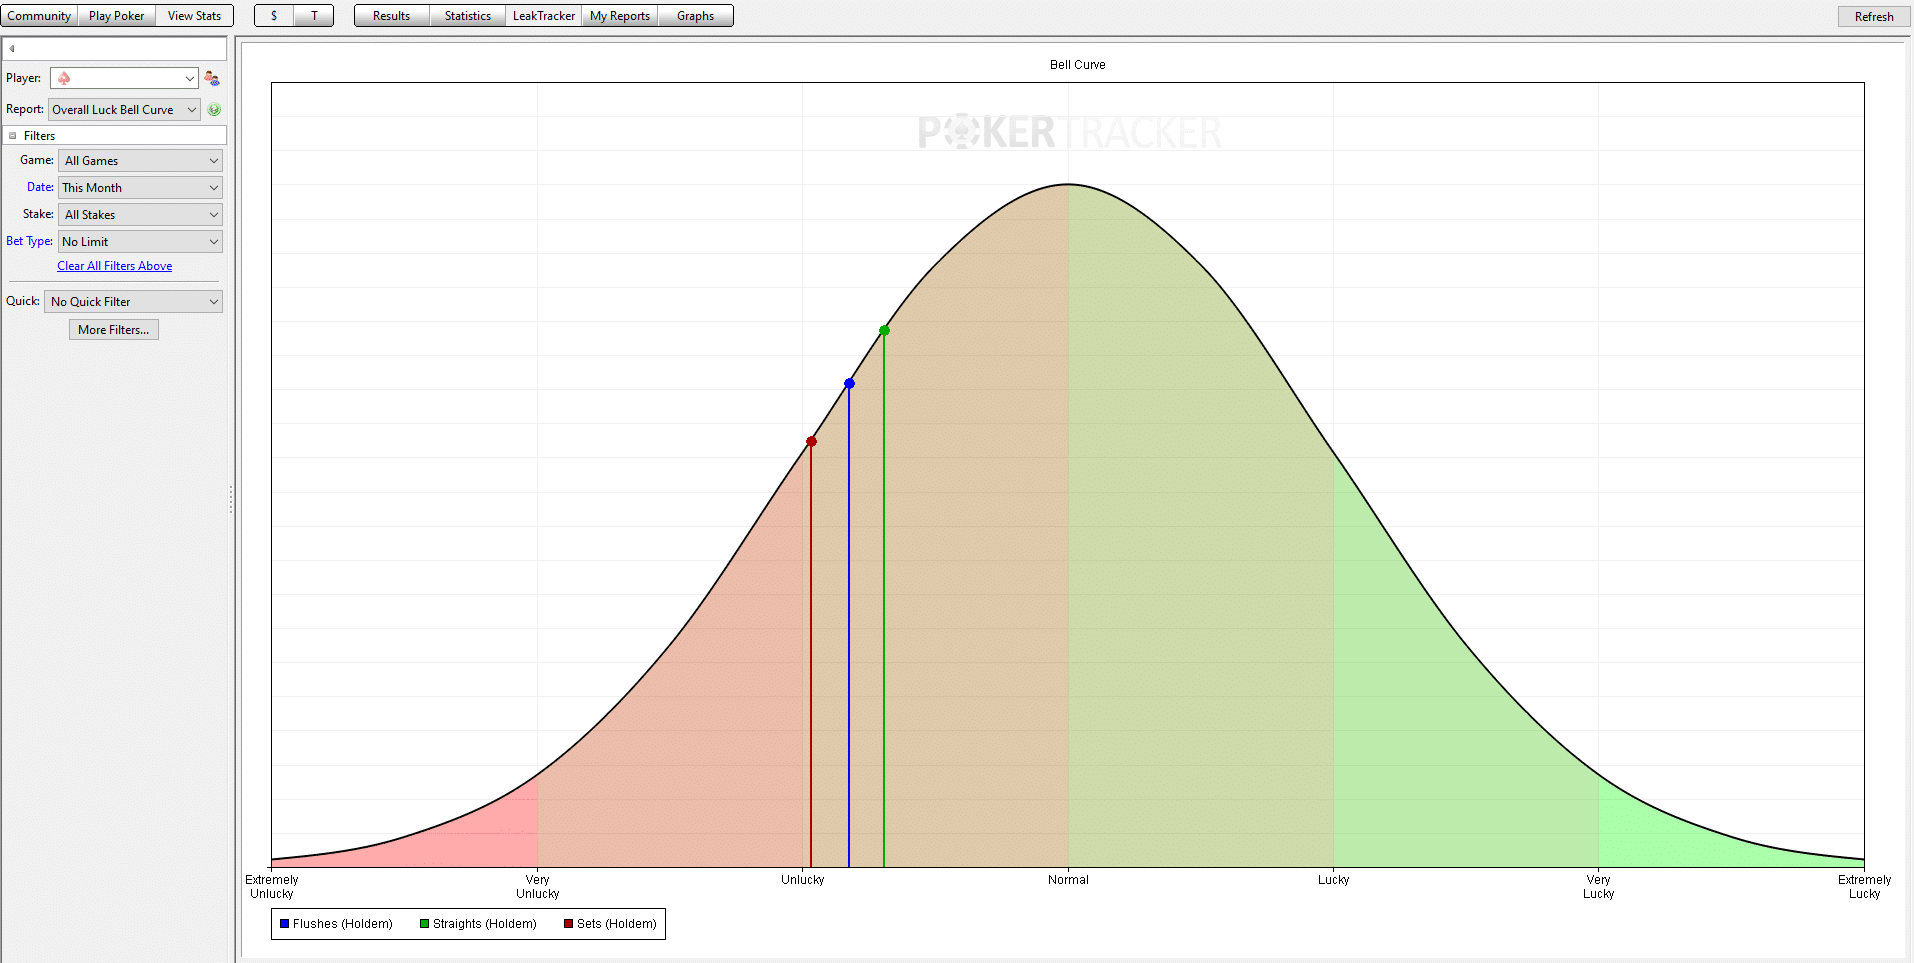Open the Bet Type dropdown set to No Limit
The width and height of the screenshot is (1914, 963).
pos(140,242)
